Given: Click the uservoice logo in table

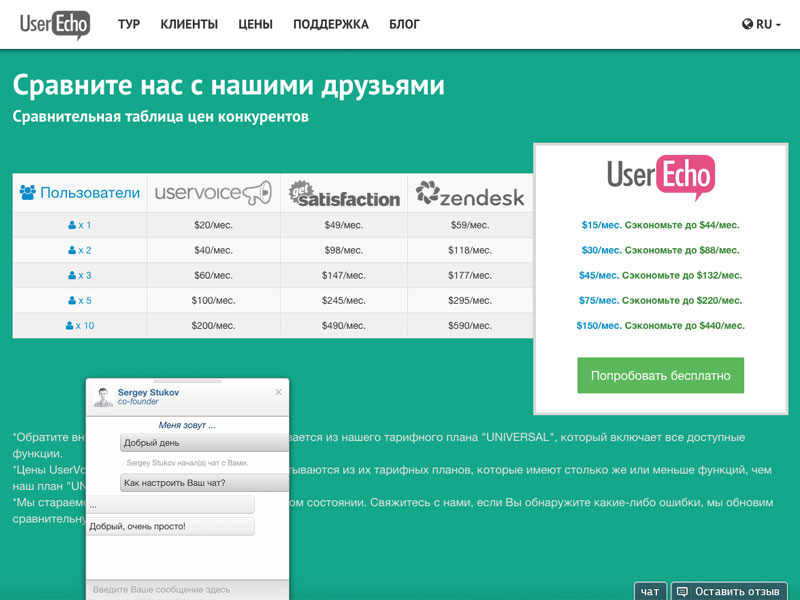Looking at the screenshot, I should 214,193.
